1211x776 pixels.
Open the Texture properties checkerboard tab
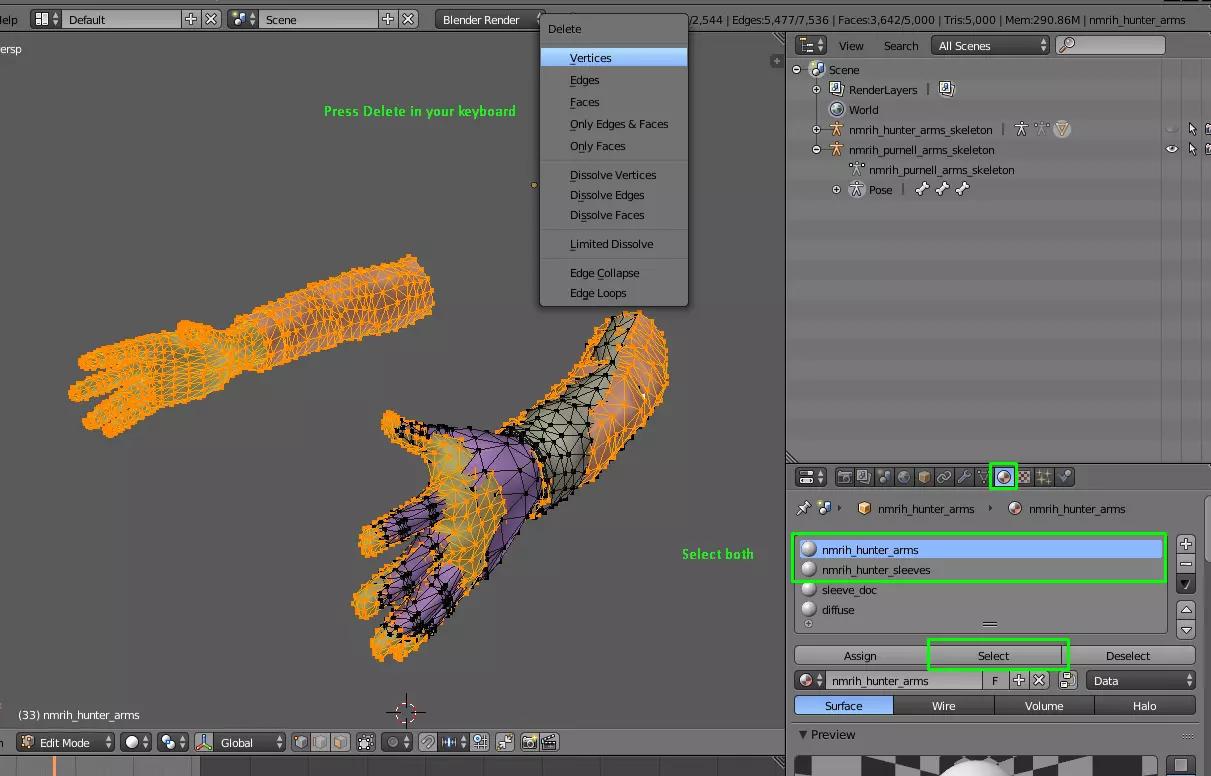point(1024,478)
